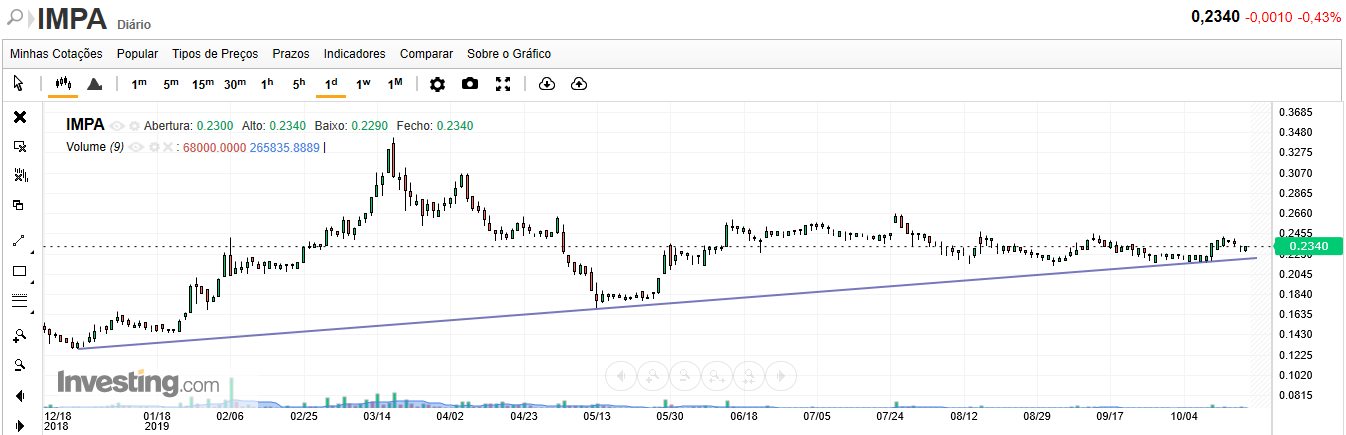Screen dimensions: 1346x435
Task: Open the Indicadores menu
Action: pyautogui.click(x=354, y=54)
